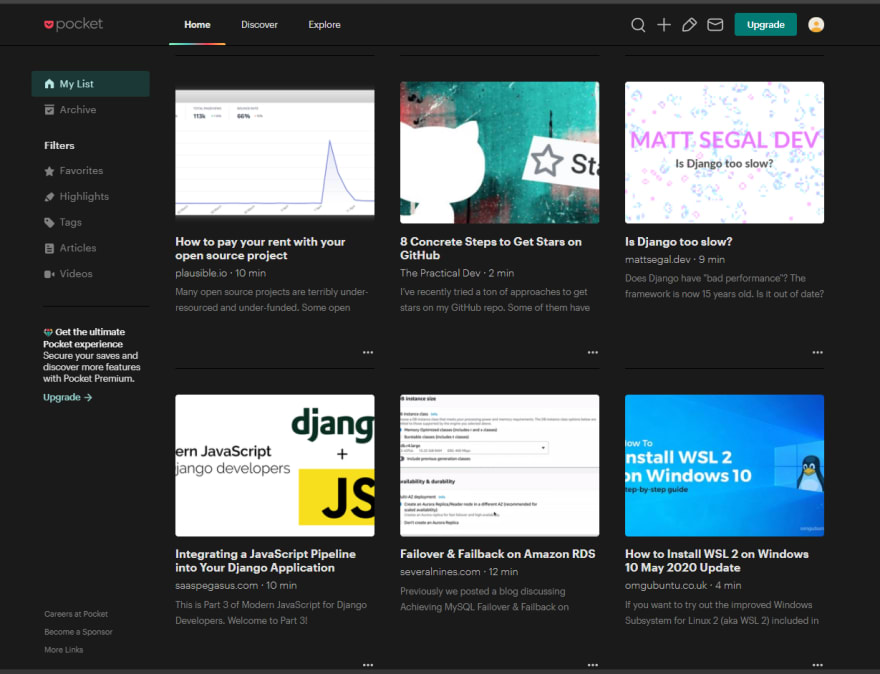The width and height of the screenshot is (880, 674).
Task: Click the Amazon RDS settings screenshot thumbnail
Action: (x=499, y=465)
